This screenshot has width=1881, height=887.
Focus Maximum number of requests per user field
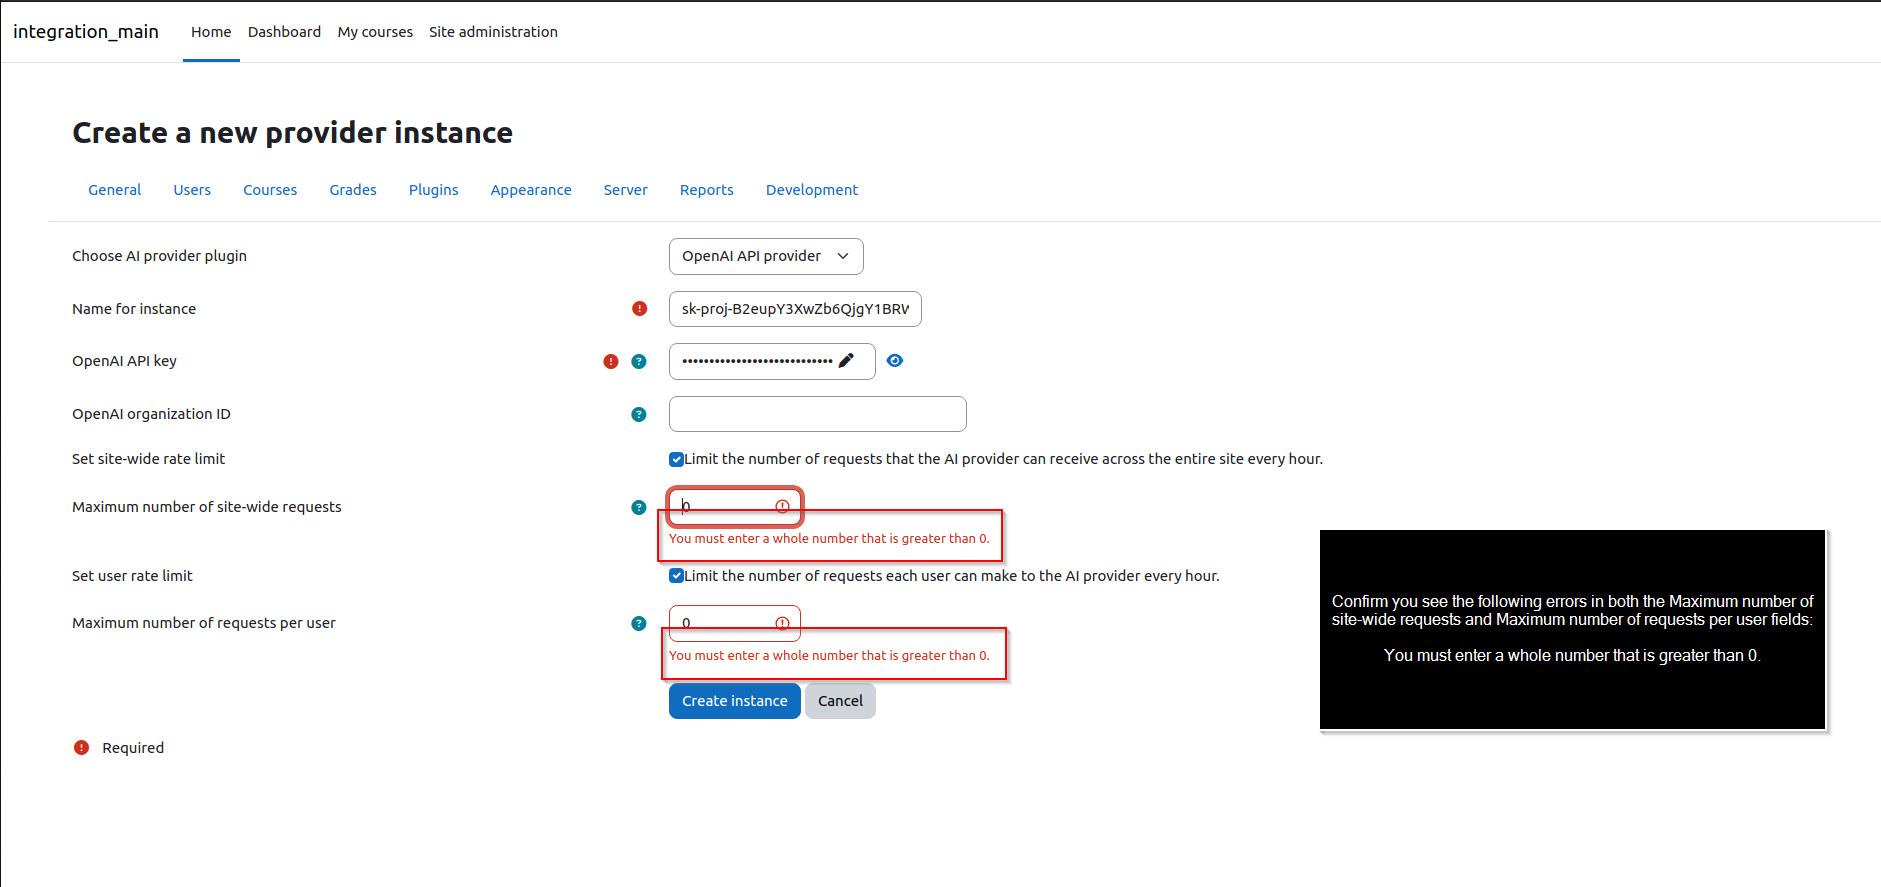coord(735,623)
